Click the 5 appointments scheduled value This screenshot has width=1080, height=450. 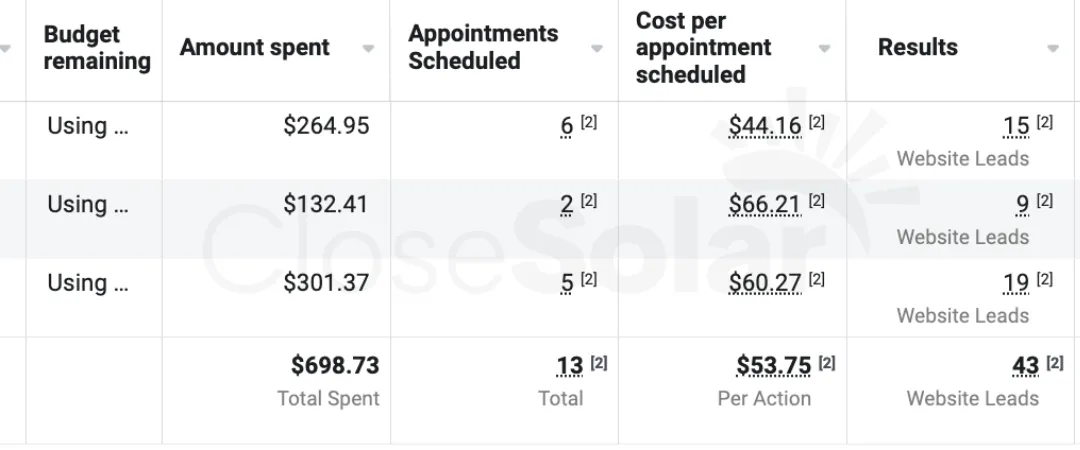tap(567, 283)
